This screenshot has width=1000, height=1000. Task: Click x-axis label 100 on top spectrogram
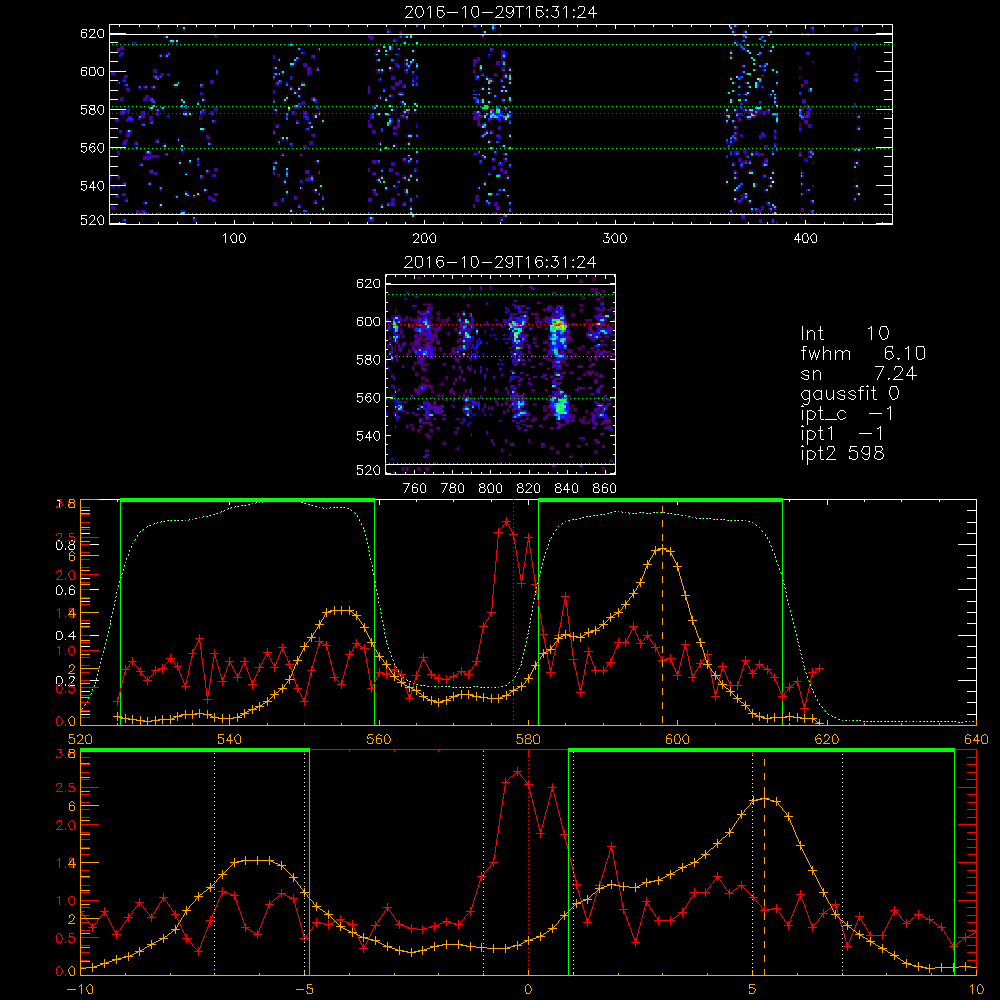pyautogui.click(x=233, y=239)
